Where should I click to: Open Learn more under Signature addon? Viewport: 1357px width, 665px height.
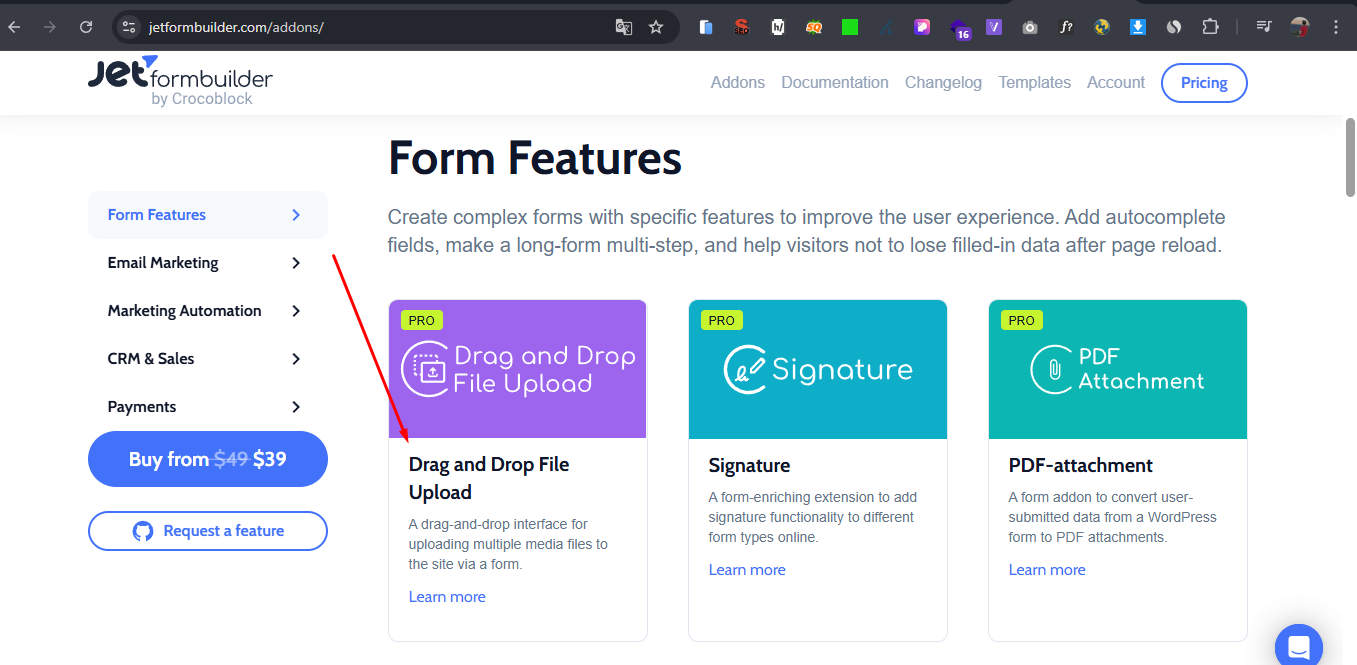pyautogui.click(x=747, y=570)
